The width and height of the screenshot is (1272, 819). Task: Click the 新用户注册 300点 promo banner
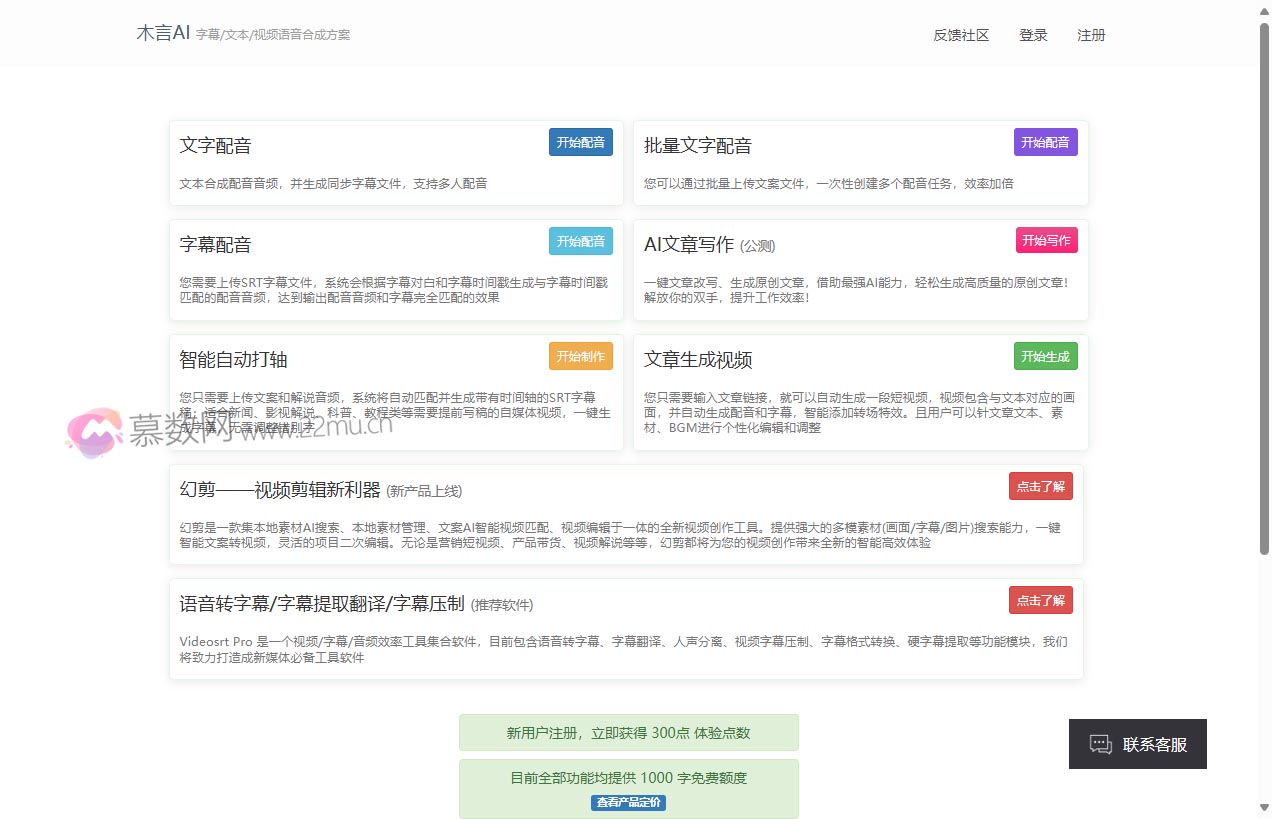[628, 732]
